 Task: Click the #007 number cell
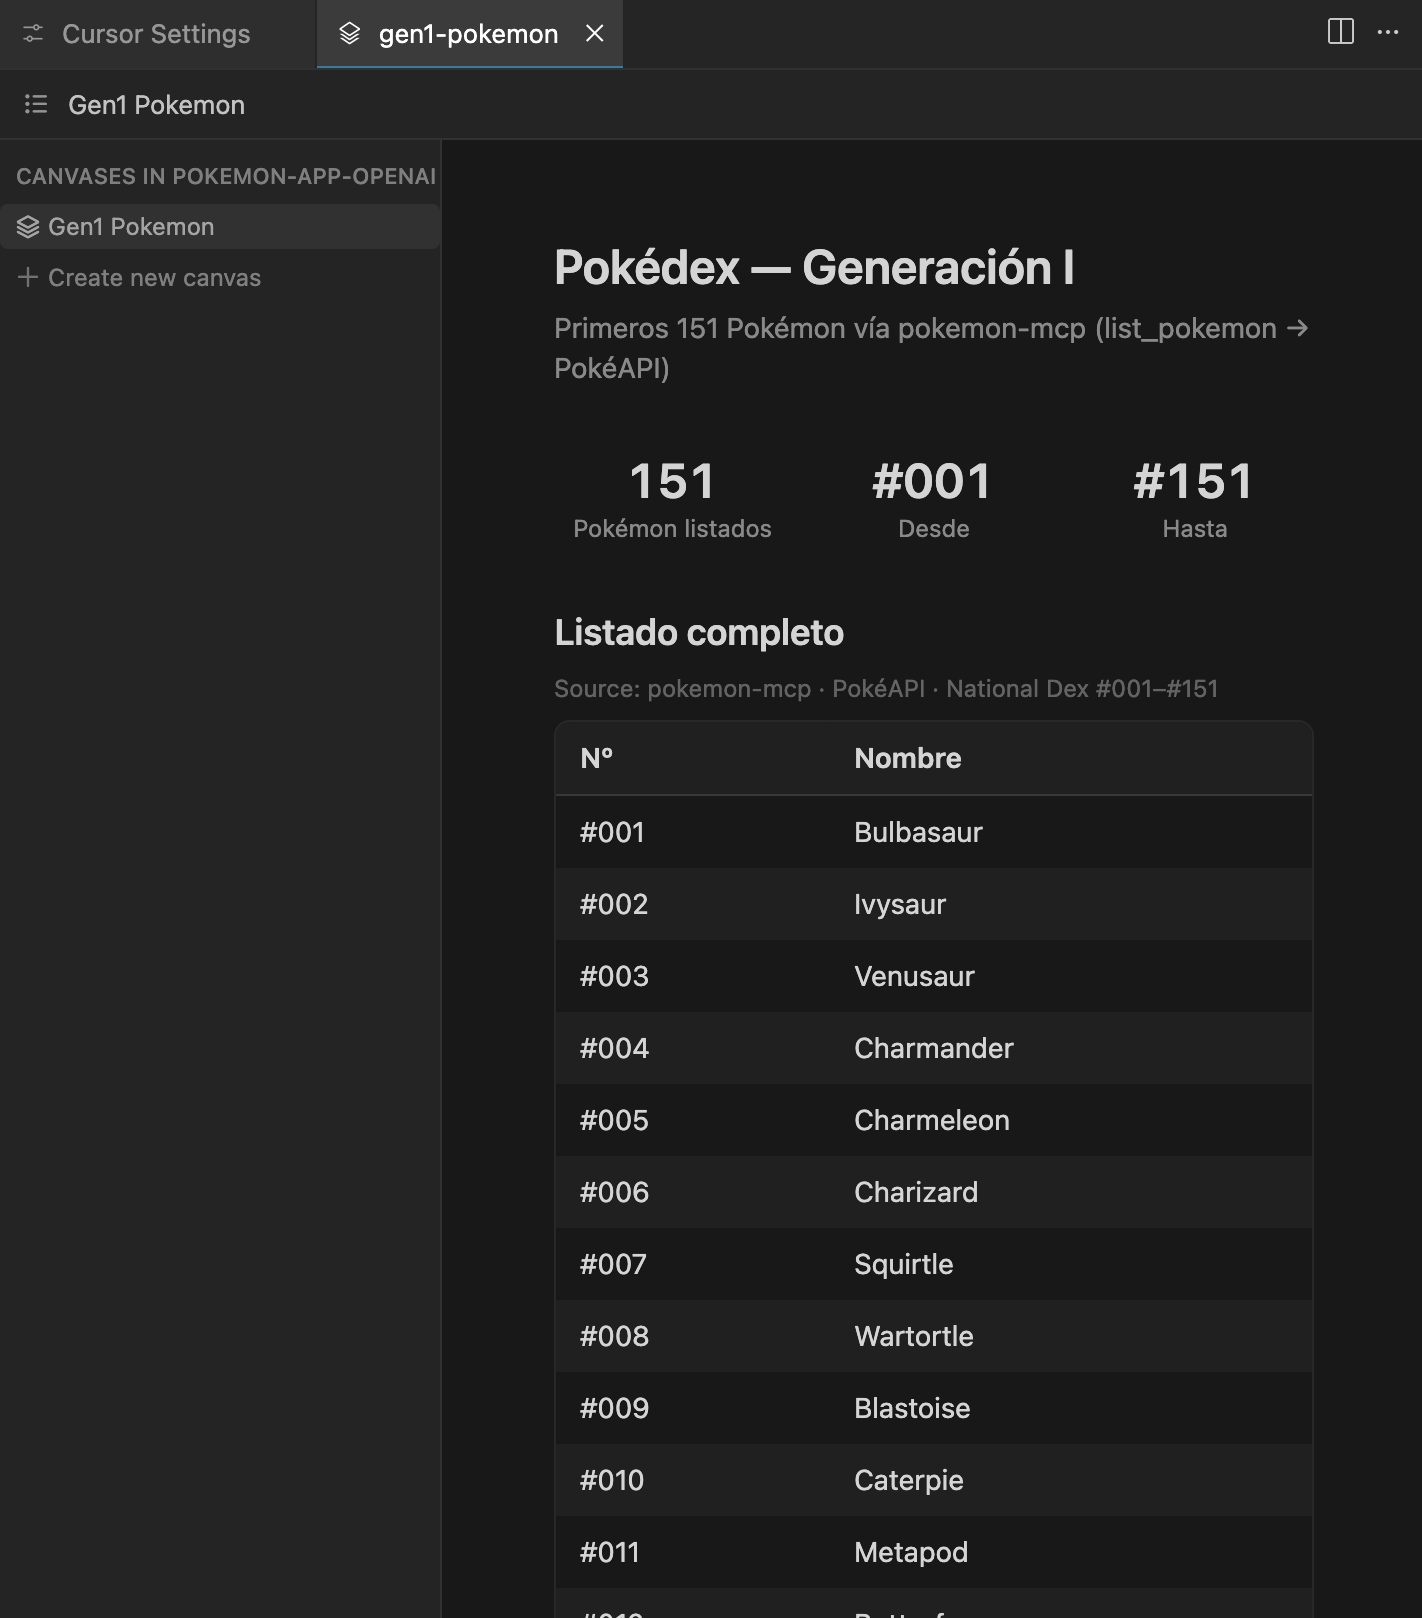click(x=613, y=1264)
